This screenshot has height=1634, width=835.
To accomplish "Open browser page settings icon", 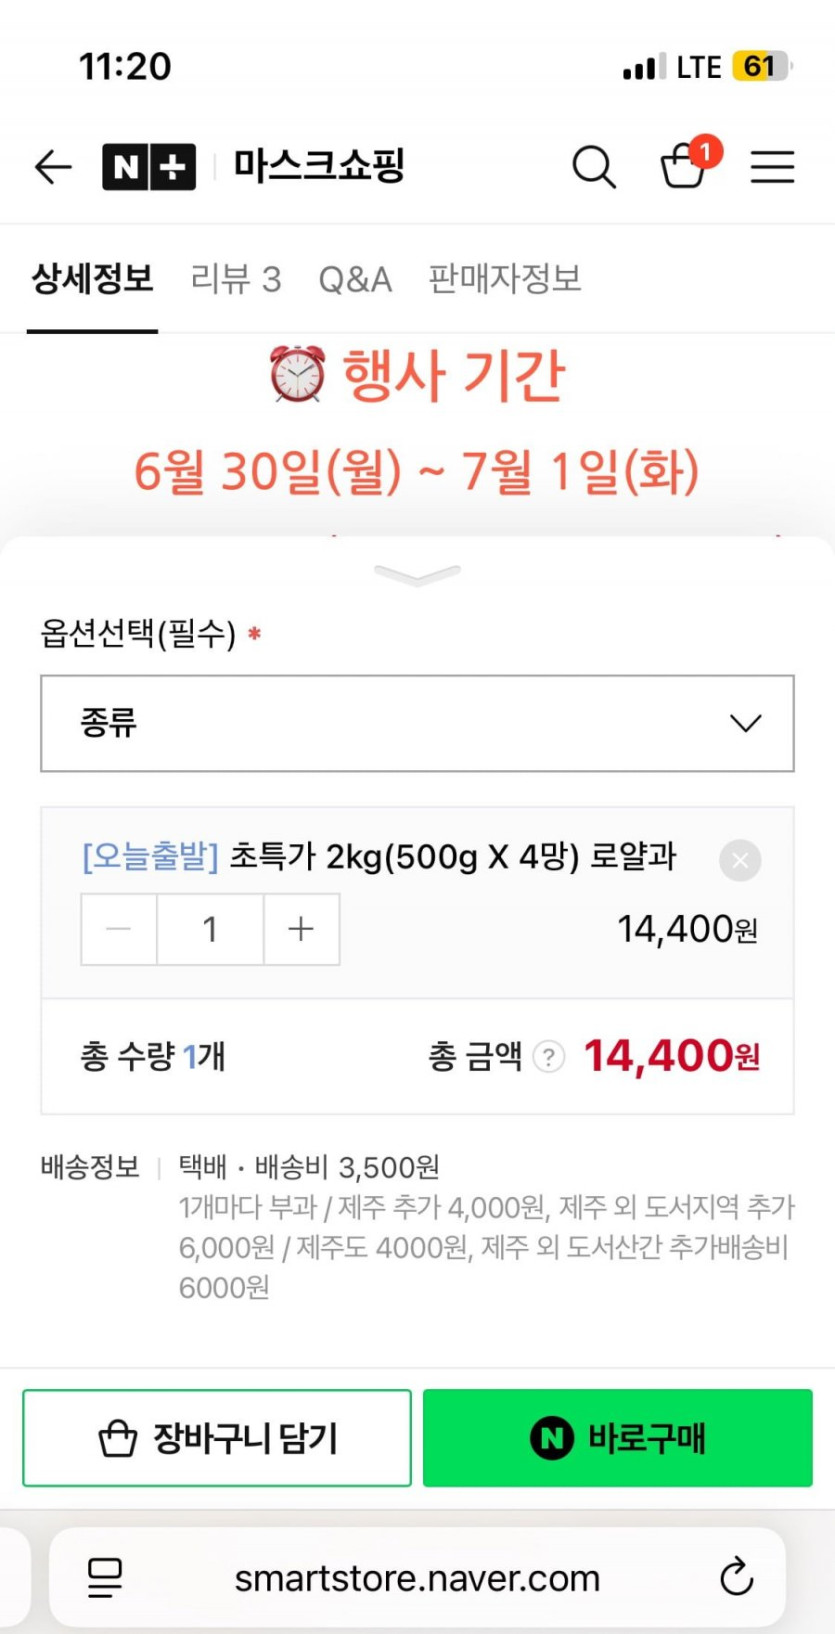I will tap(105, 1578).
